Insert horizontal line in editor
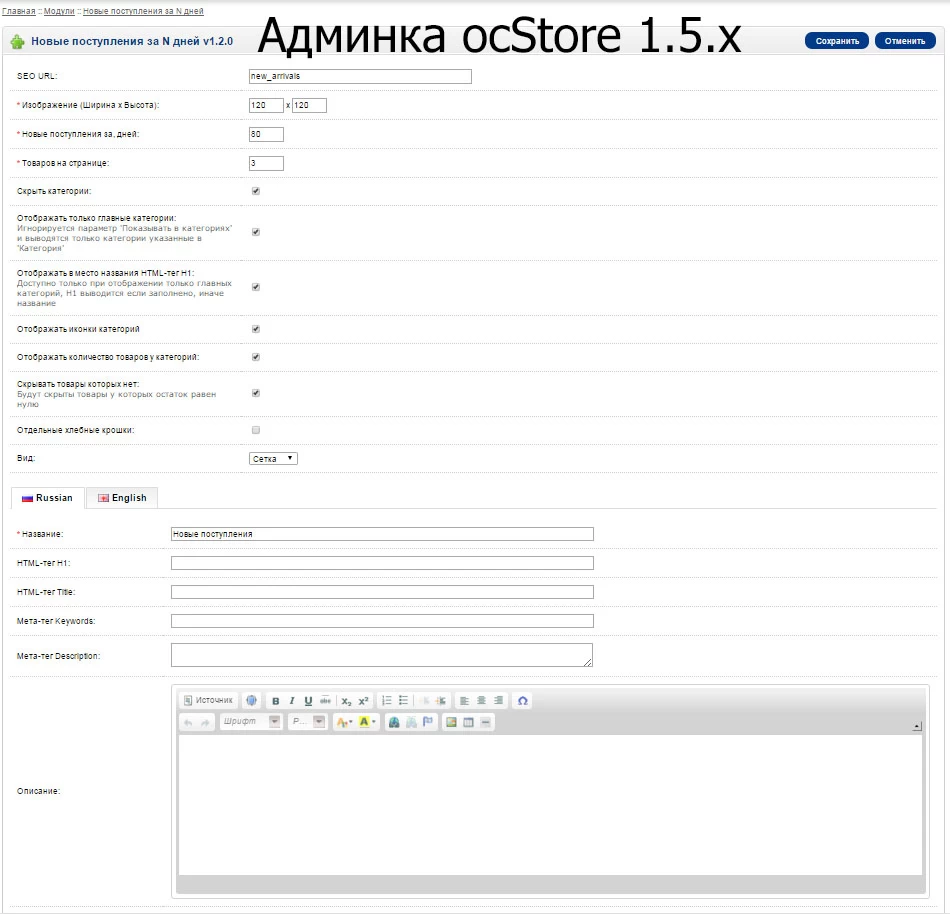Screen dimensions: 950x914 (x=485, y=722)
